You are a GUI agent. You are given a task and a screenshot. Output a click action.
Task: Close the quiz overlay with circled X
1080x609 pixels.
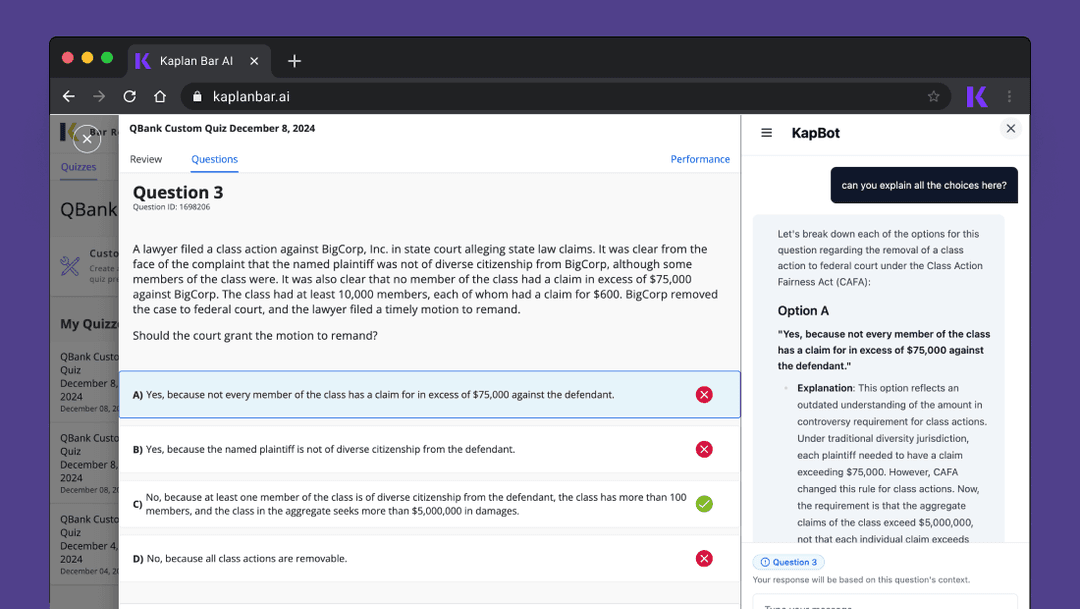click(87, 139)
